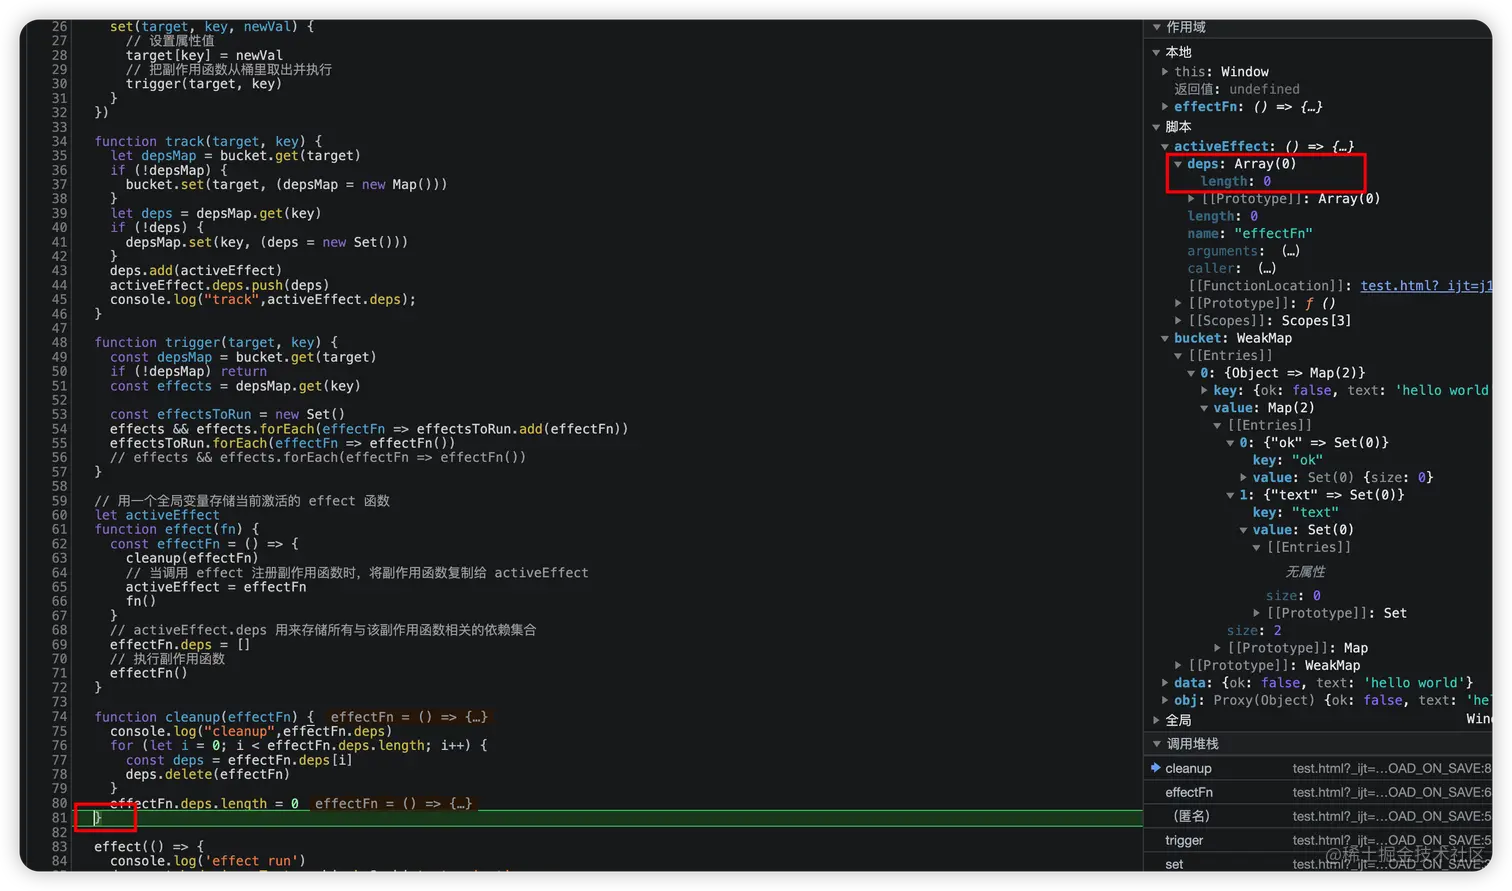Collapse the 调用堆栈 call stack section

point(1157,744)
